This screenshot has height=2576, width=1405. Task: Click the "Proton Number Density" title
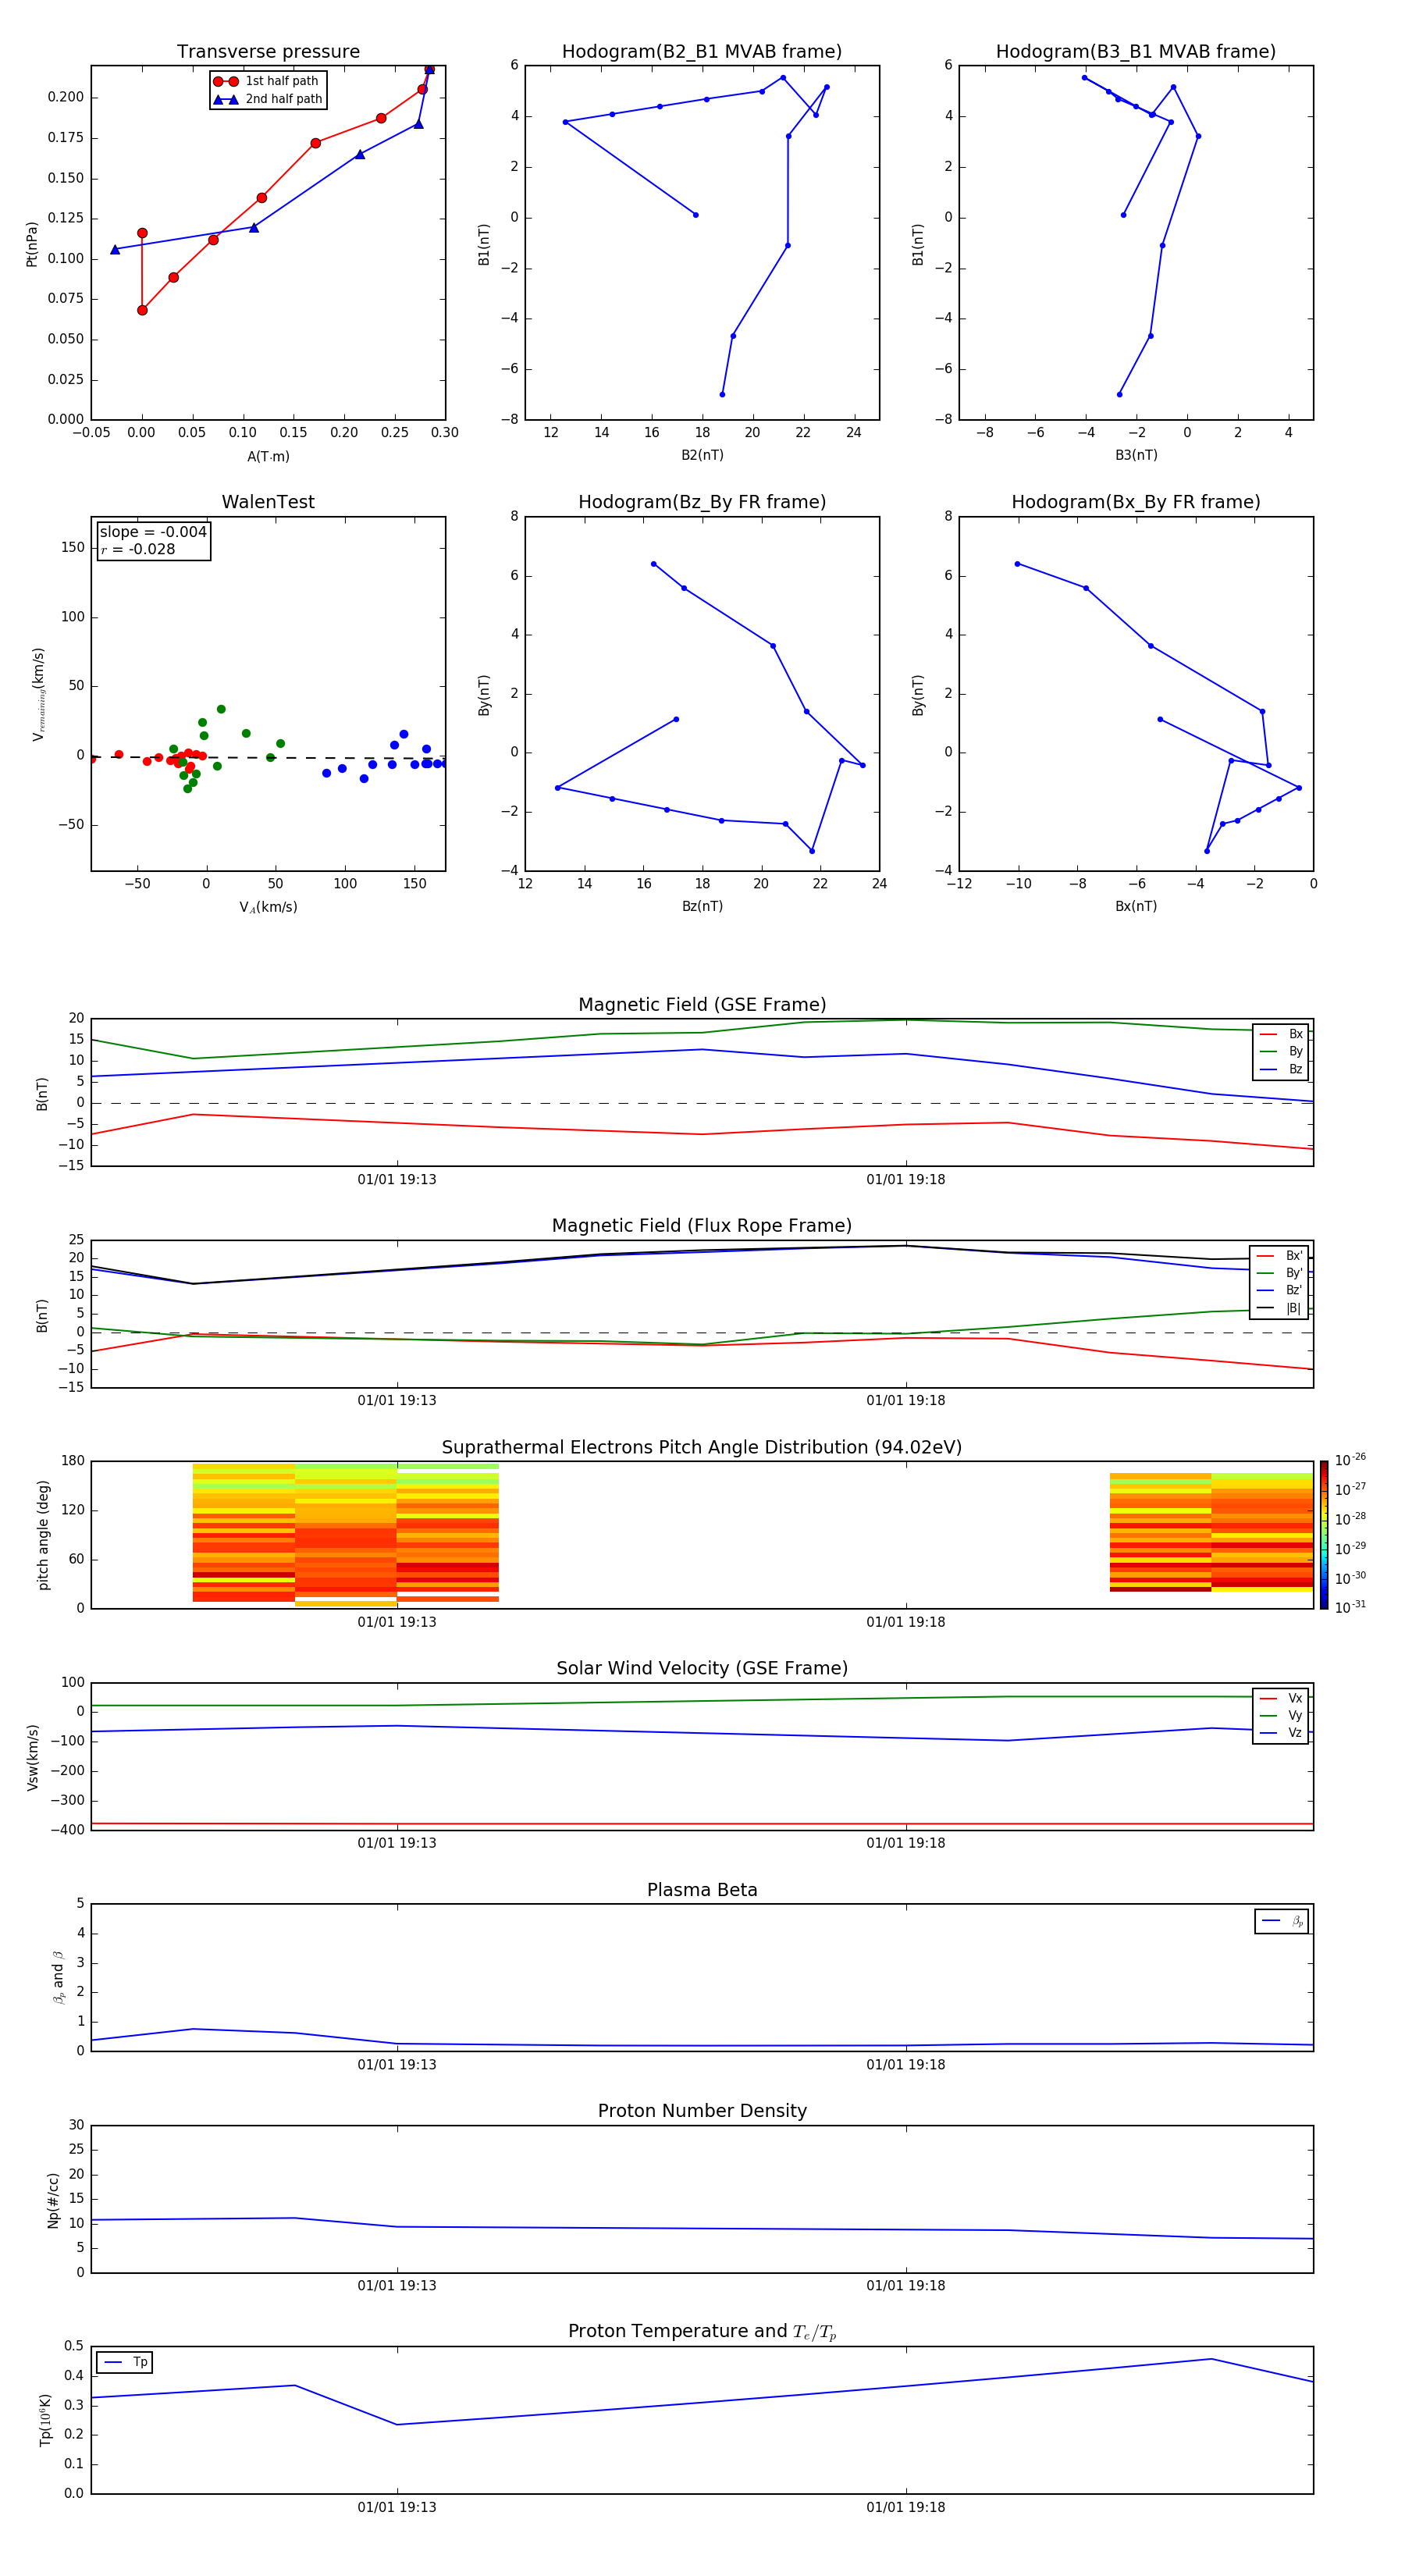[702, 2112]
